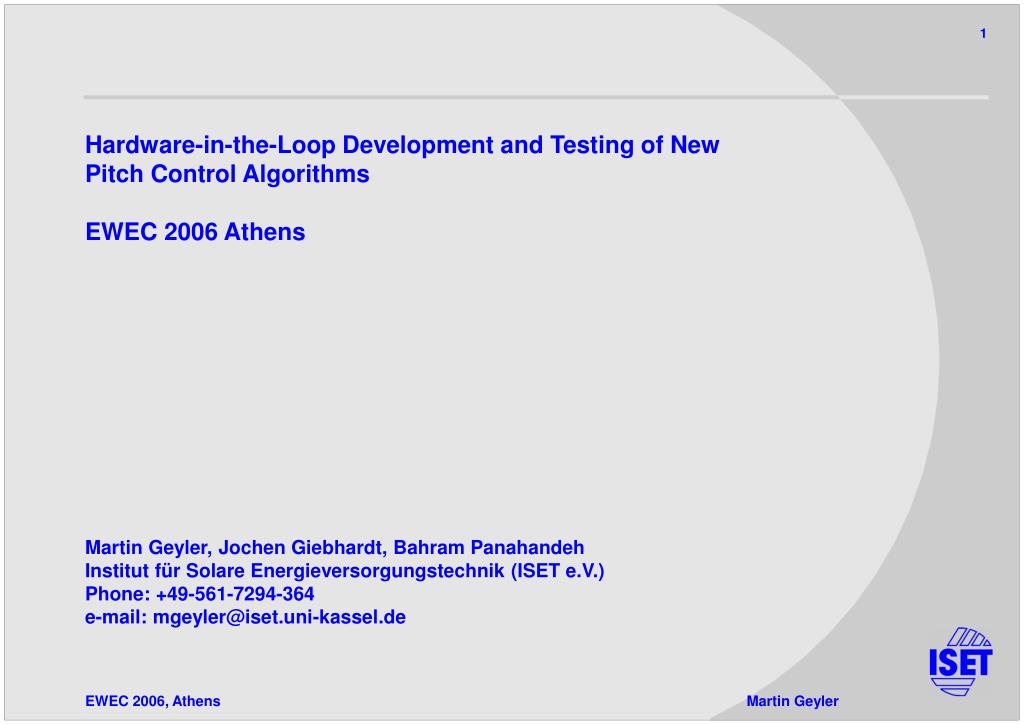Click slide number 1 in the corner

click(983, 33)
